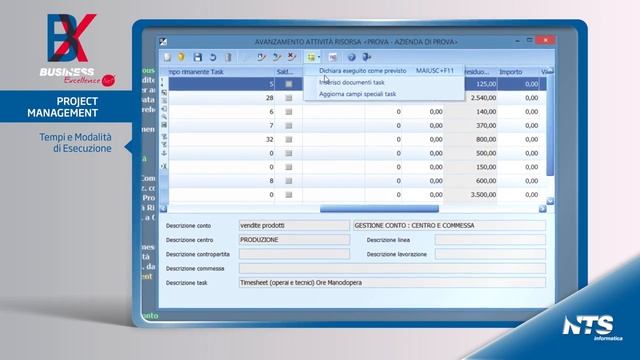The image size is (640, 360).
Task: Click the middle pencil edit toolbar icon
Action: coord(277,57)
